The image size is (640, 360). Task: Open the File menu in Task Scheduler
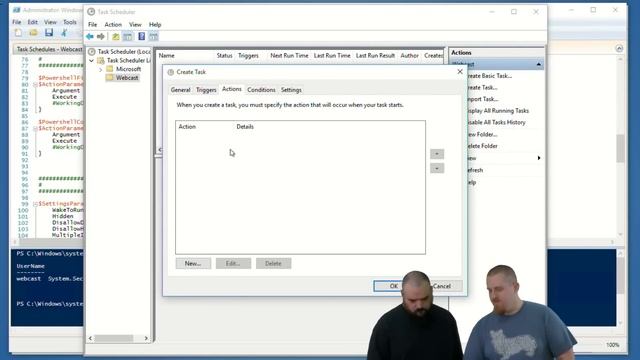[93, 24]
